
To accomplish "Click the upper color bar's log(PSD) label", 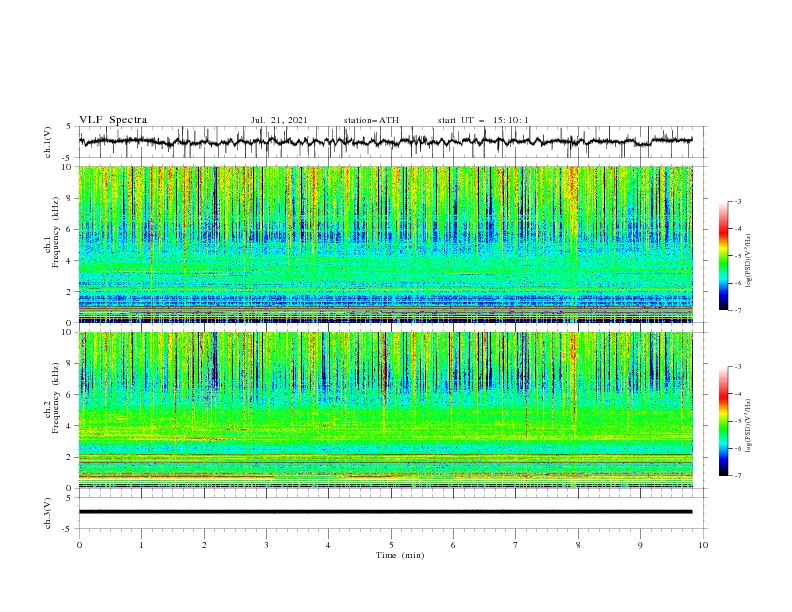I will point(749,261).
